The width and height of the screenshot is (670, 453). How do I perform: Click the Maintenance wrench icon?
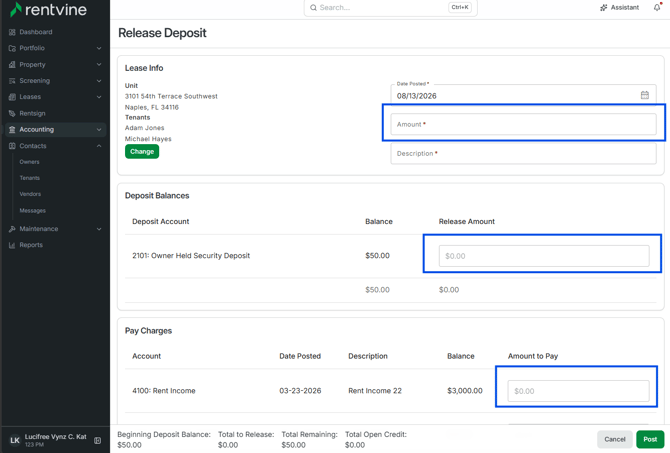[12, 229]
